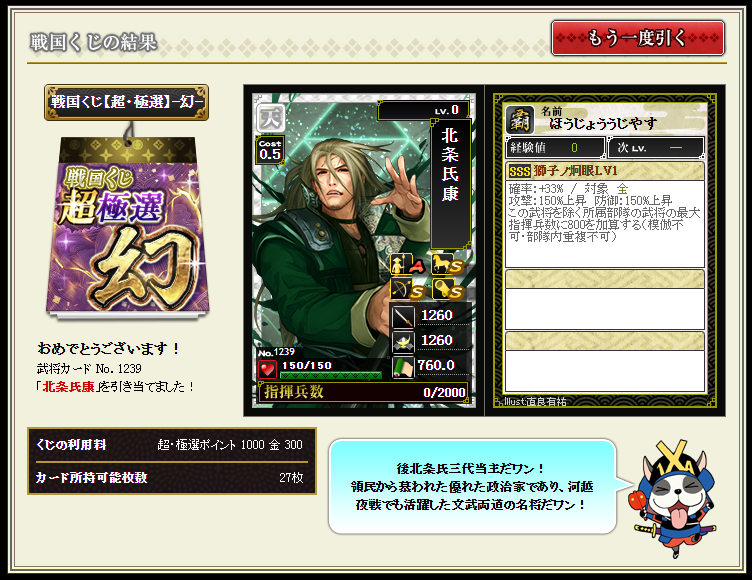Select the empty second skill slot
This screenshot has height=580, width=752.
(605, 299)
